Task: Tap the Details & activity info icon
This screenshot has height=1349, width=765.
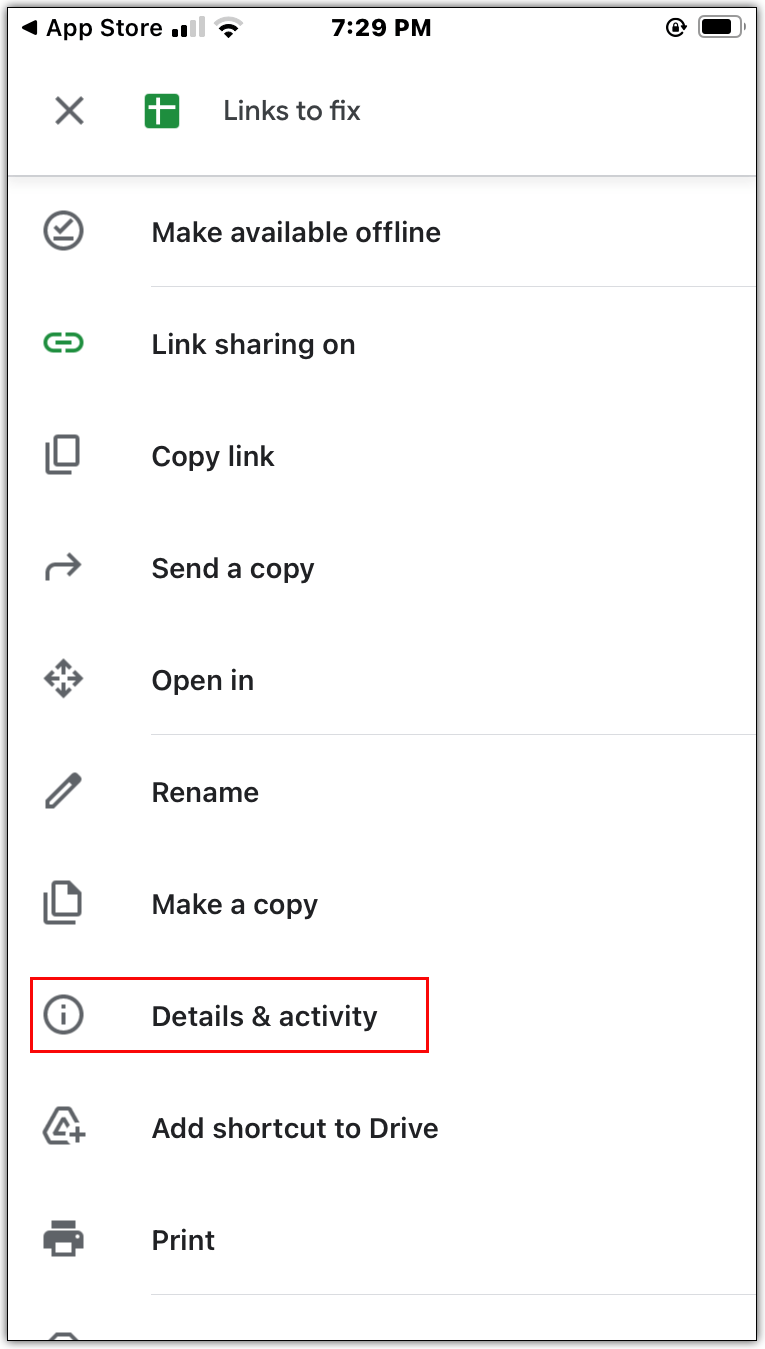Action: (x=64, y=1016)
